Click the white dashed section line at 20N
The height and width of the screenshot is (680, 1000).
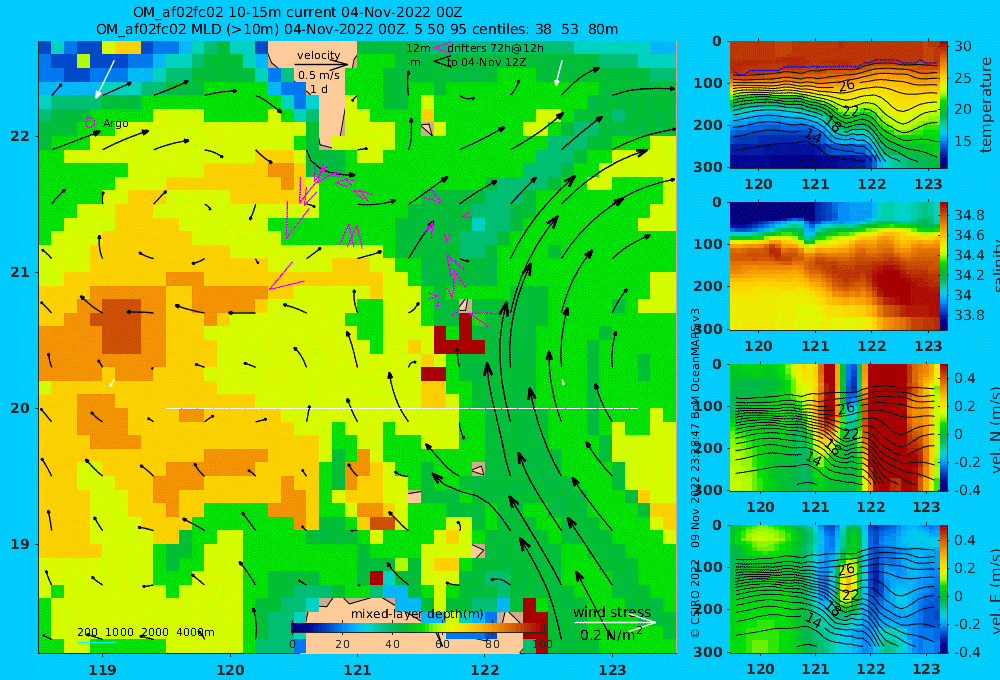[x=402, y=408]
